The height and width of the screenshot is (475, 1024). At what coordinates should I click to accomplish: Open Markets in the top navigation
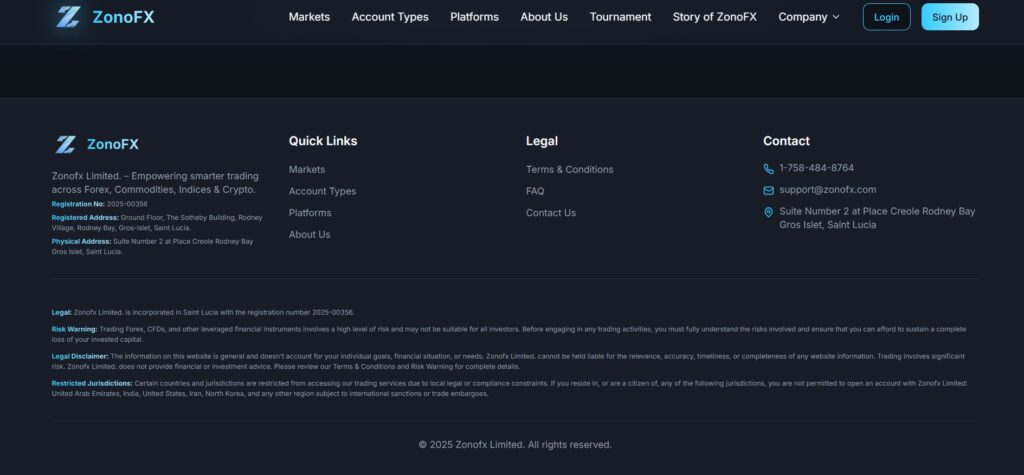(309, 17)
